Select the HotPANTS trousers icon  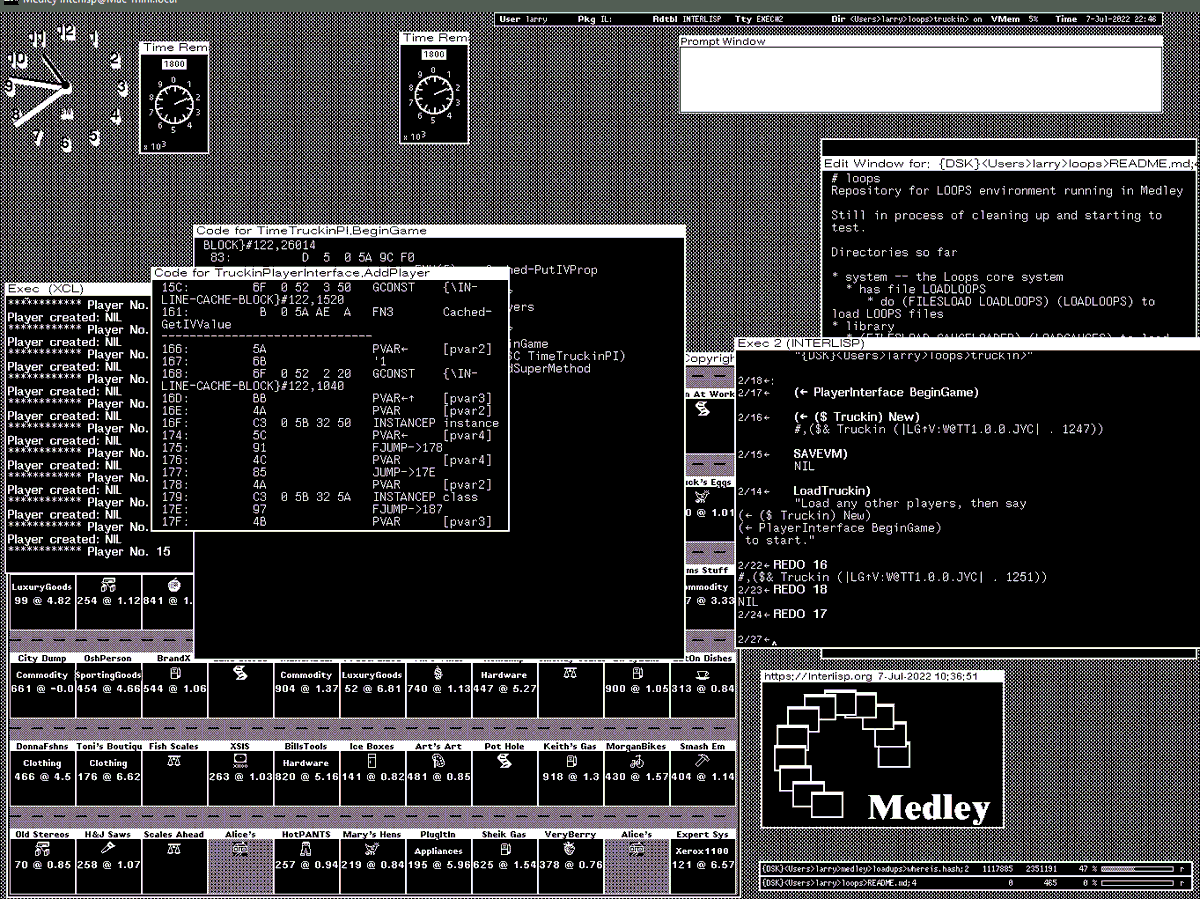coord(305,848)
